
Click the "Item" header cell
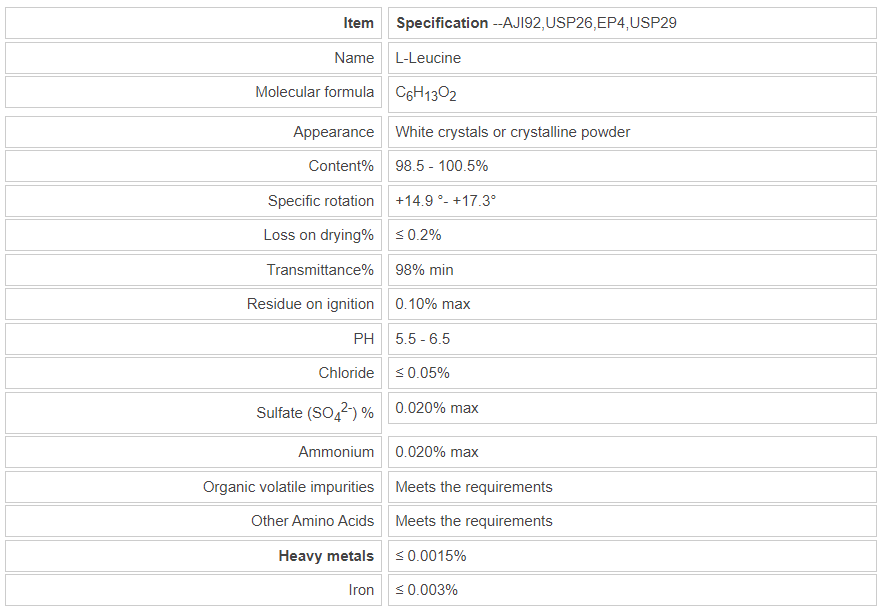(x=357, y=23)
